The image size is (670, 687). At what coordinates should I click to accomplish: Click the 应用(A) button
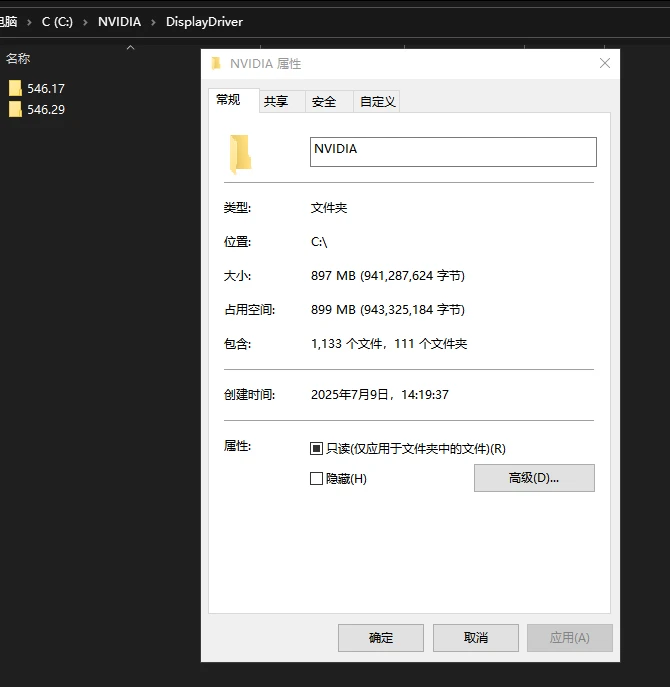569,637
